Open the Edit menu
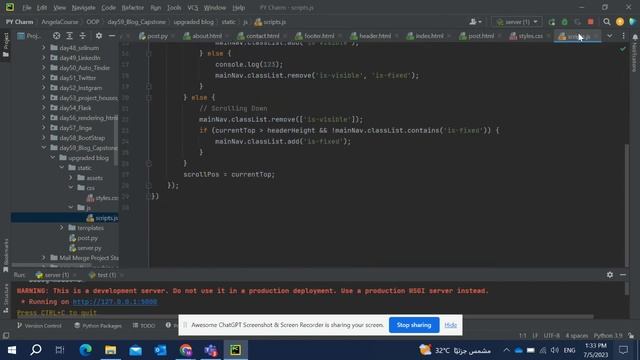Image resolution: width=640 pixels, height=360 pixels. click(42, 8)
